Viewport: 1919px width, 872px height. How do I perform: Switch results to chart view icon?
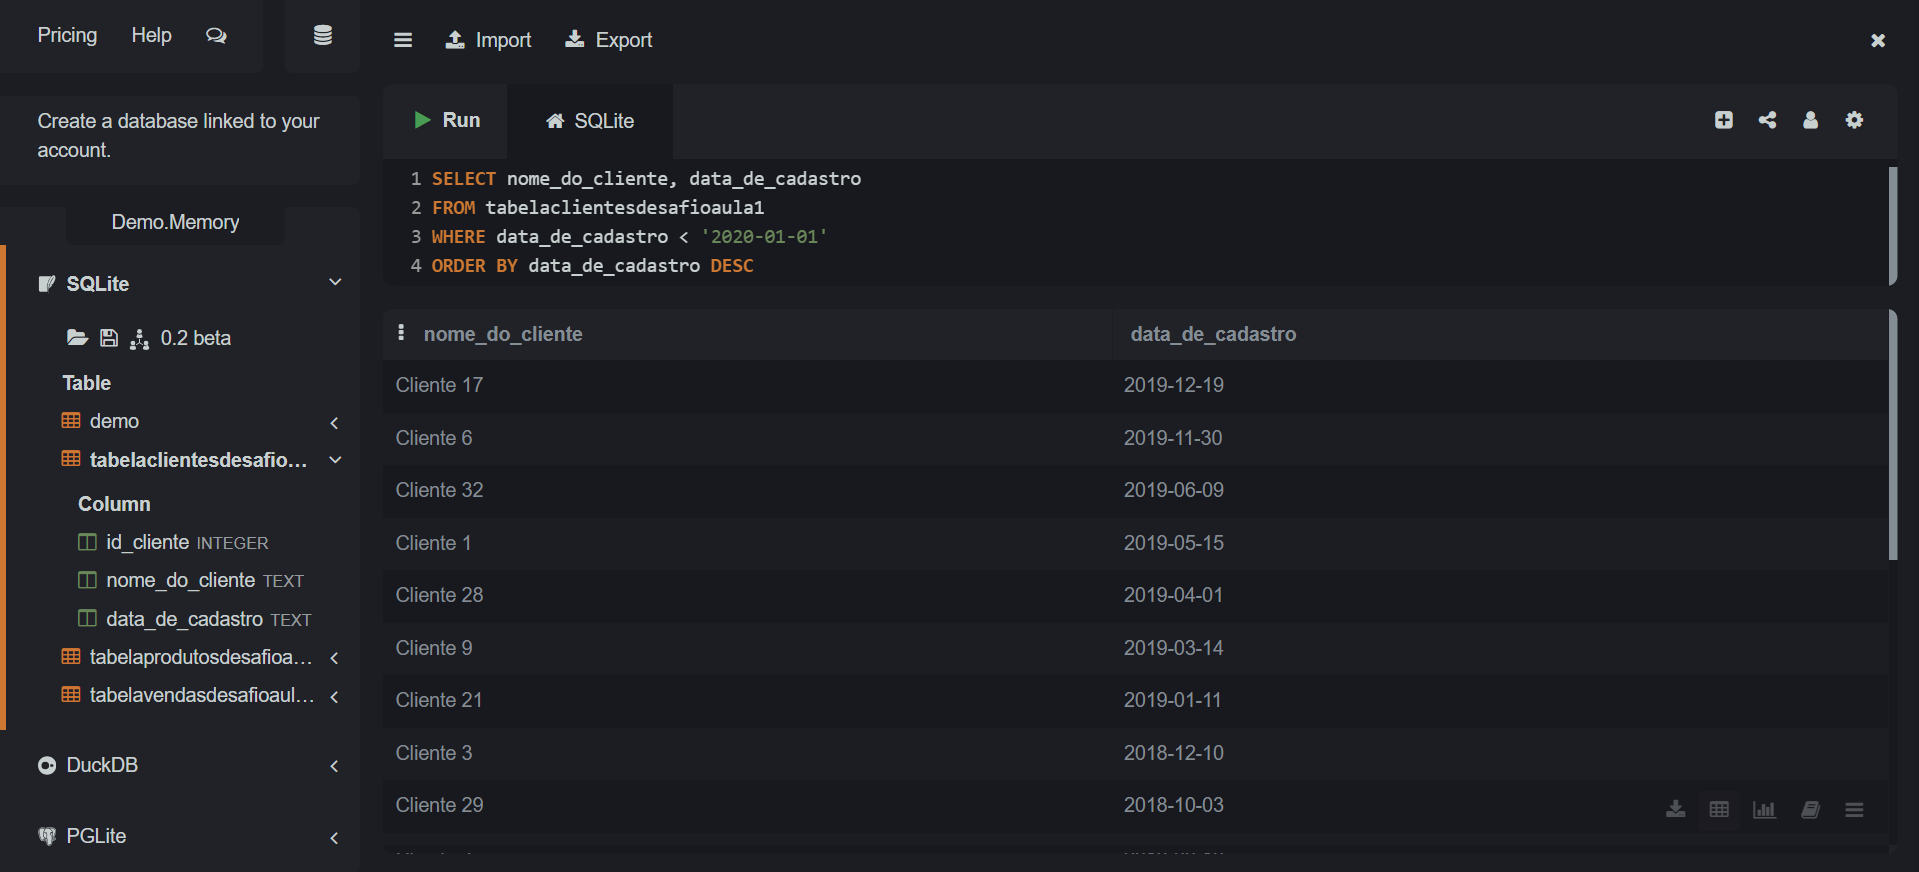coord(1764,810)
